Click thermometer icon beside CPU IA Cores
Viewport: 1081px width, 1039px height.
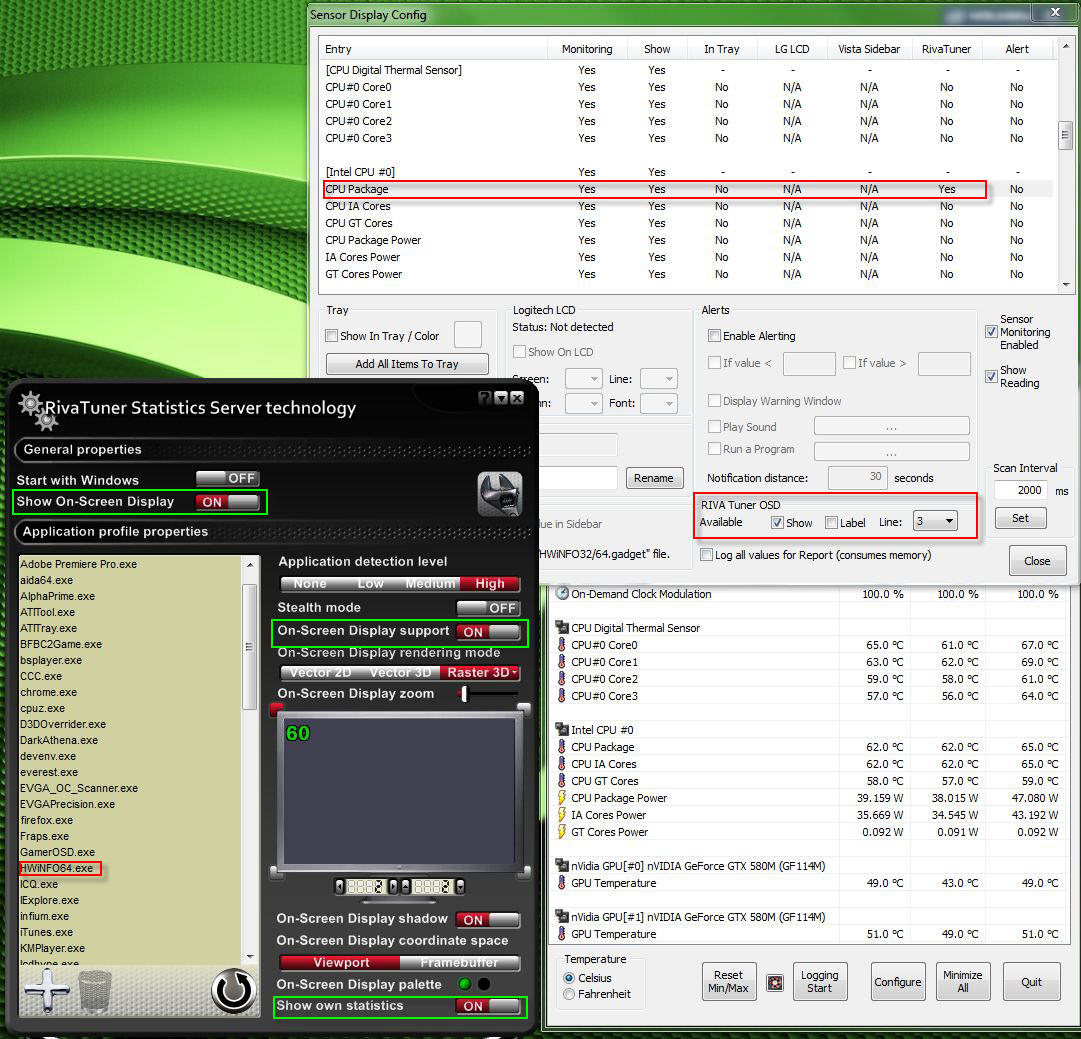[561, 764]
